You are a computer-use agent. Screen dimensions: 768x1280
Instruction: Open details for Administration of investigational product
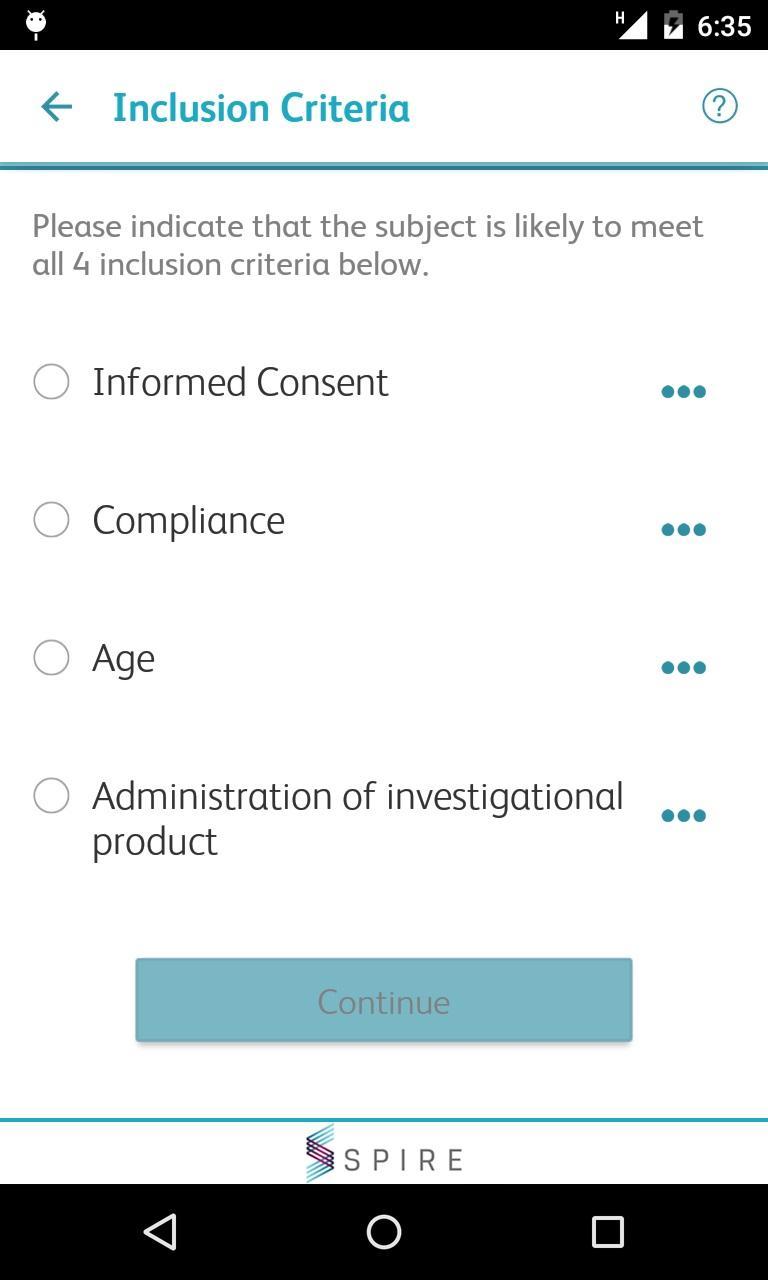pos(683,815)
